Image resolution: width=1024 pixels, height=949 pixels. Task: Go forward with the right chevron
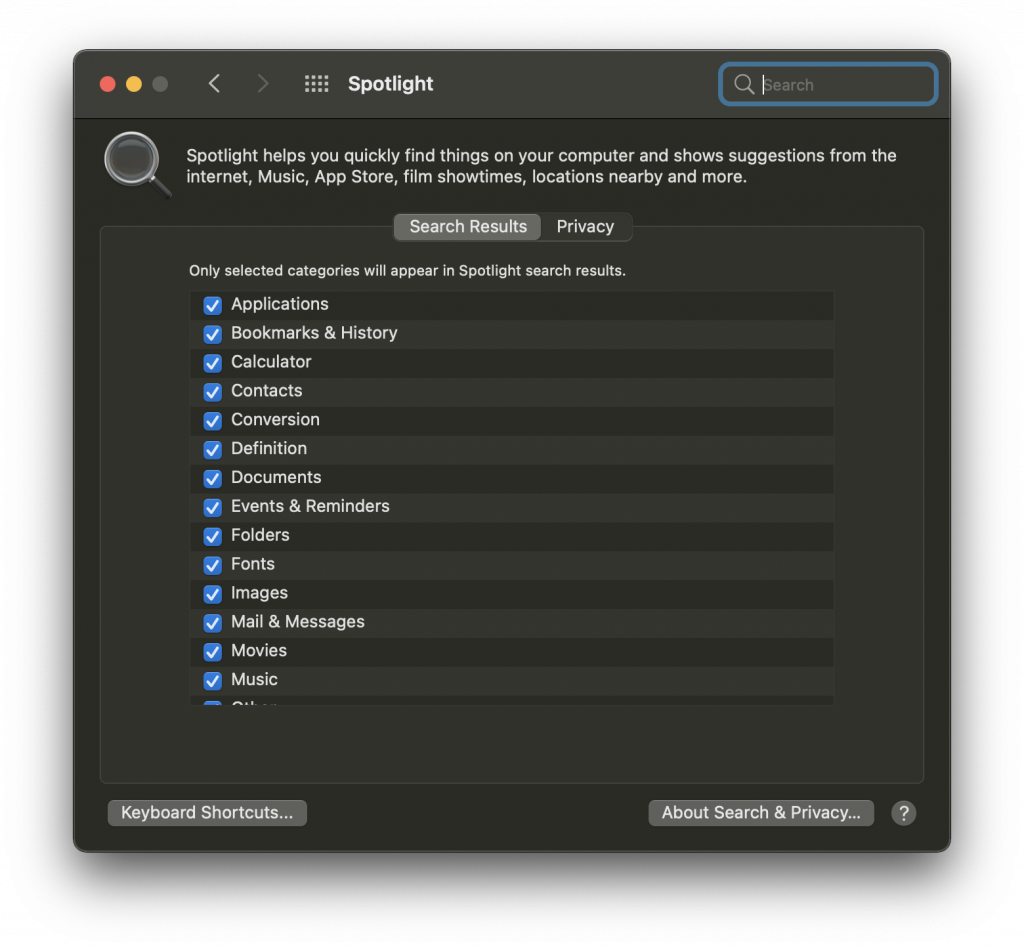[263, 84]
